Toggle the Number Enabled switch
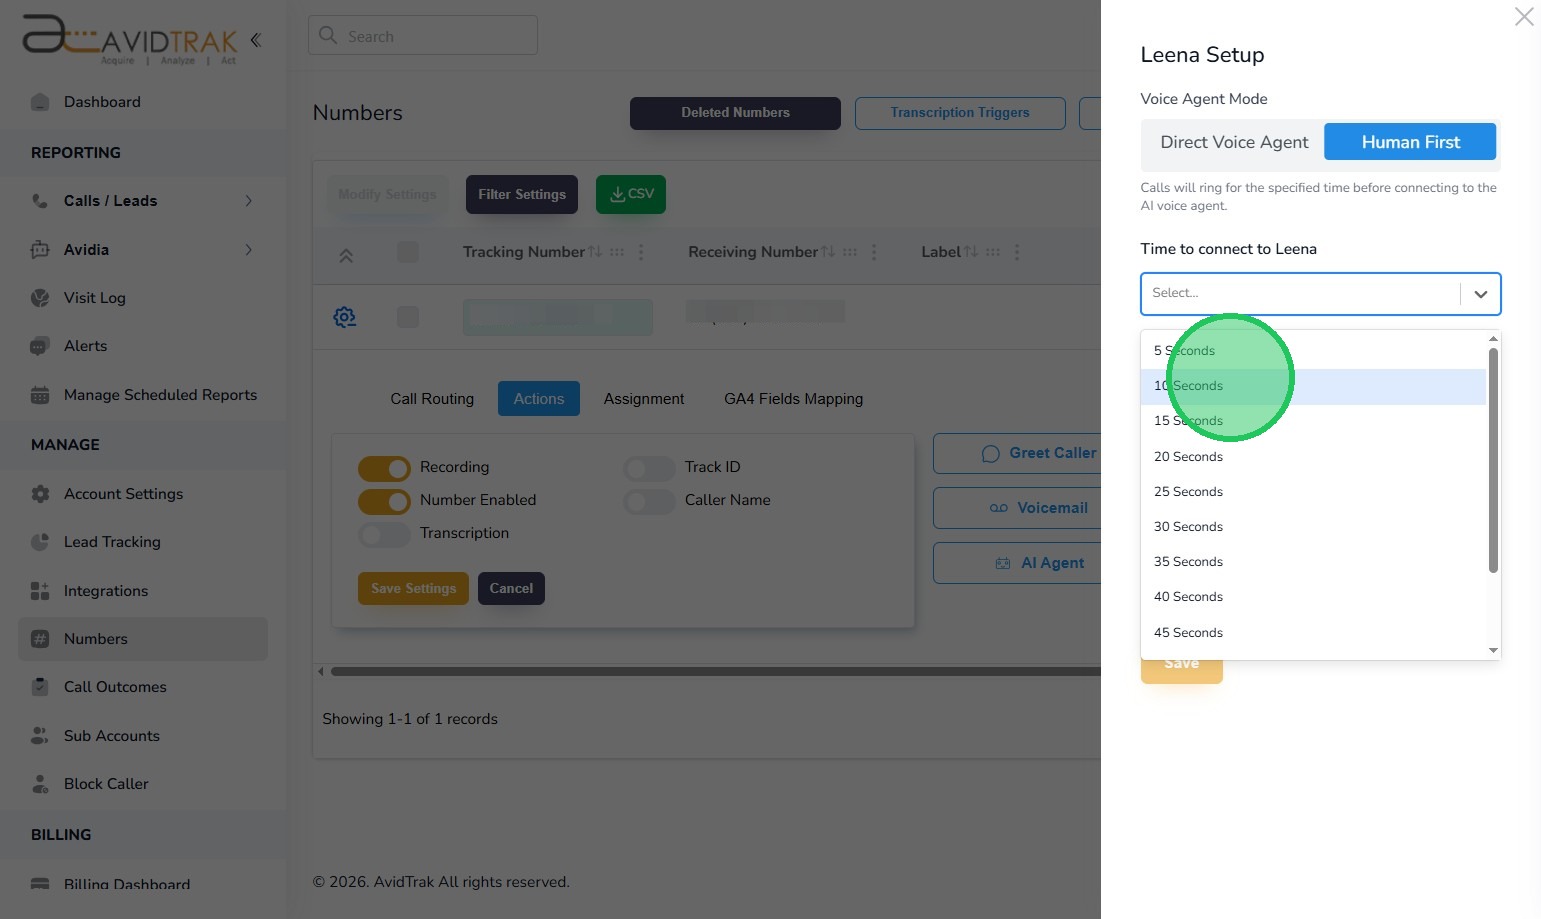 [x=384, y=501]
